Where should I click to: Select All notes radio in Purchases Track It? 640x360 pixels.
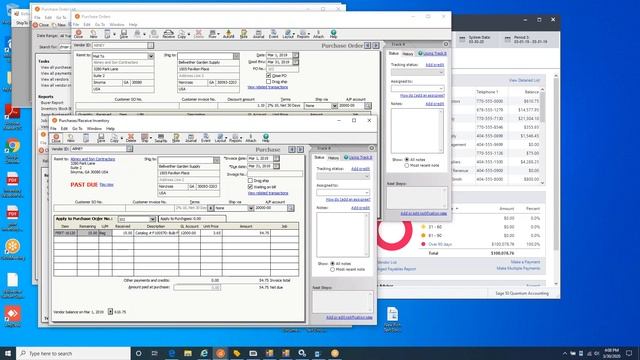(x=332, y=264)
